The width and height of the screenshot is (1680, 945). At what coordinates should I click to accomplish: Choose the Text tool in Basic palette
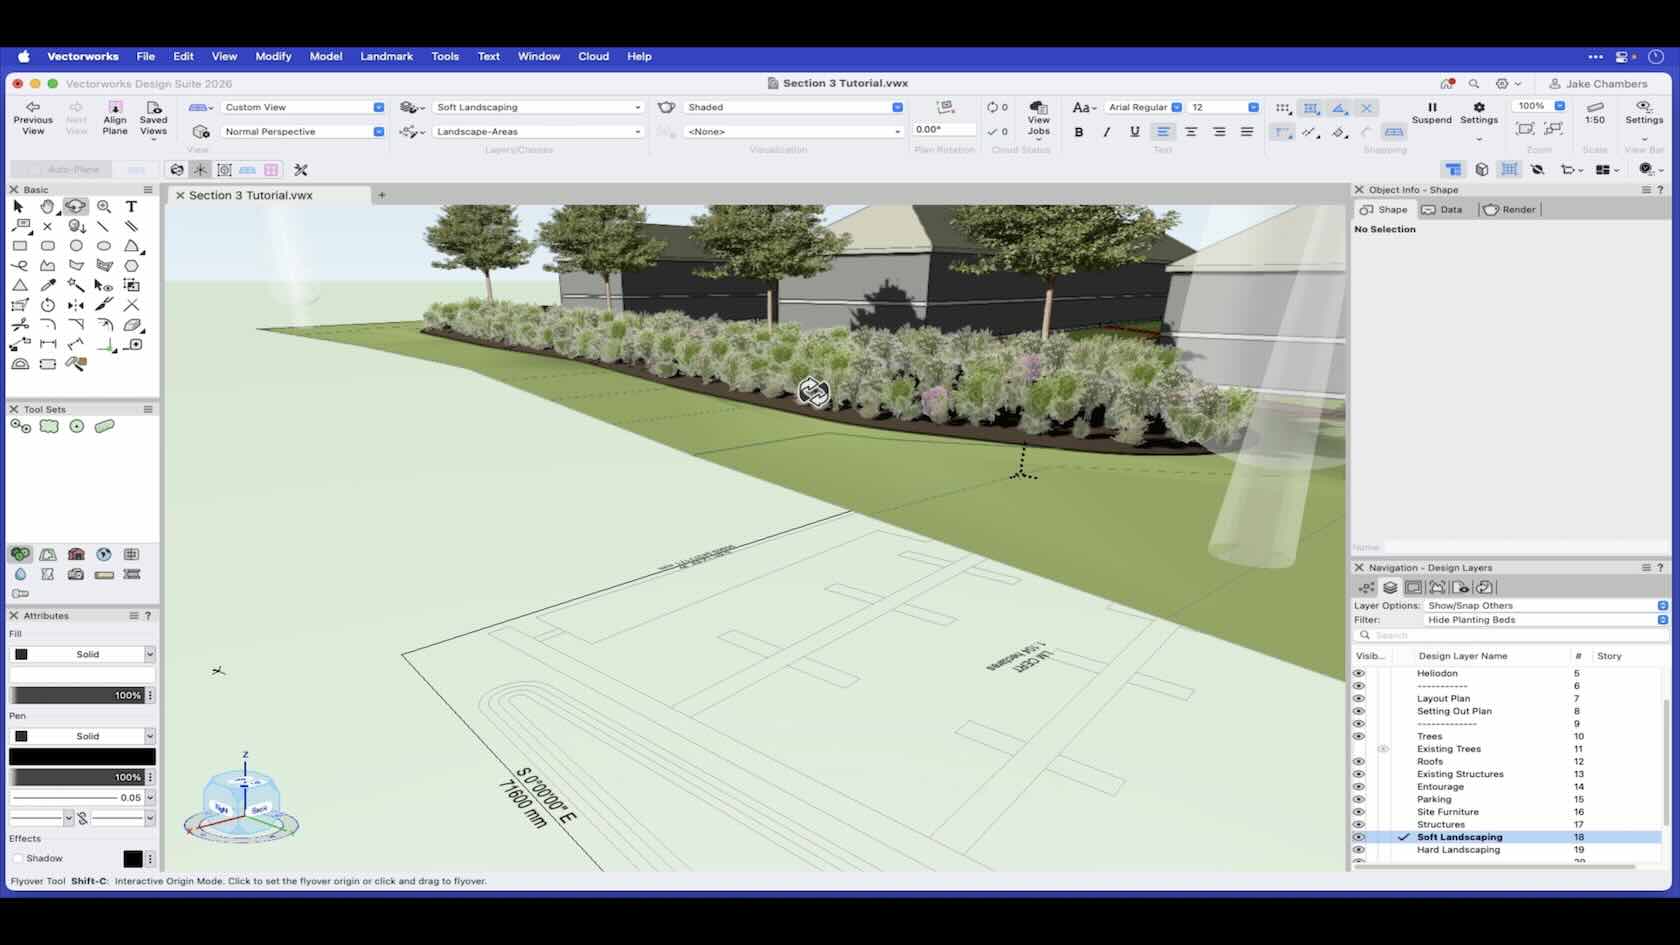click(x=131, y=206)
